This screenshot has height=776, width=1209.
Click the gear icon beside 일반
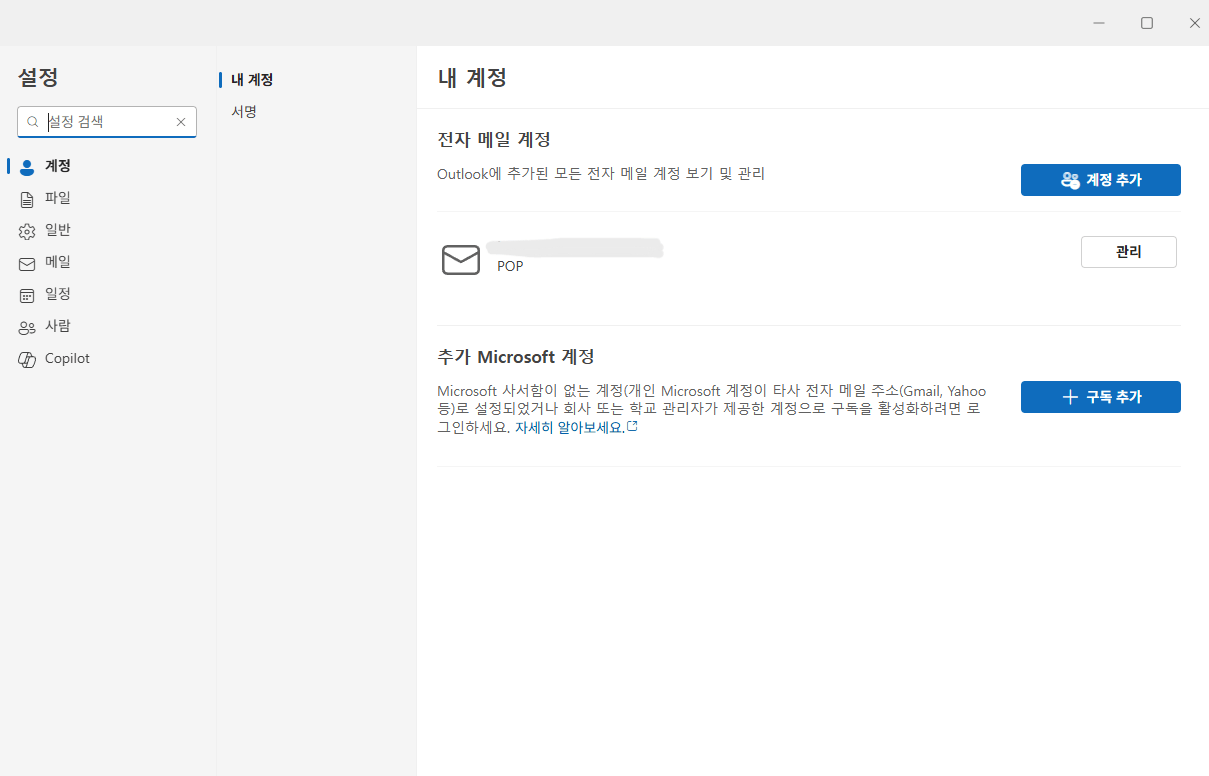(x=27, y=231)
